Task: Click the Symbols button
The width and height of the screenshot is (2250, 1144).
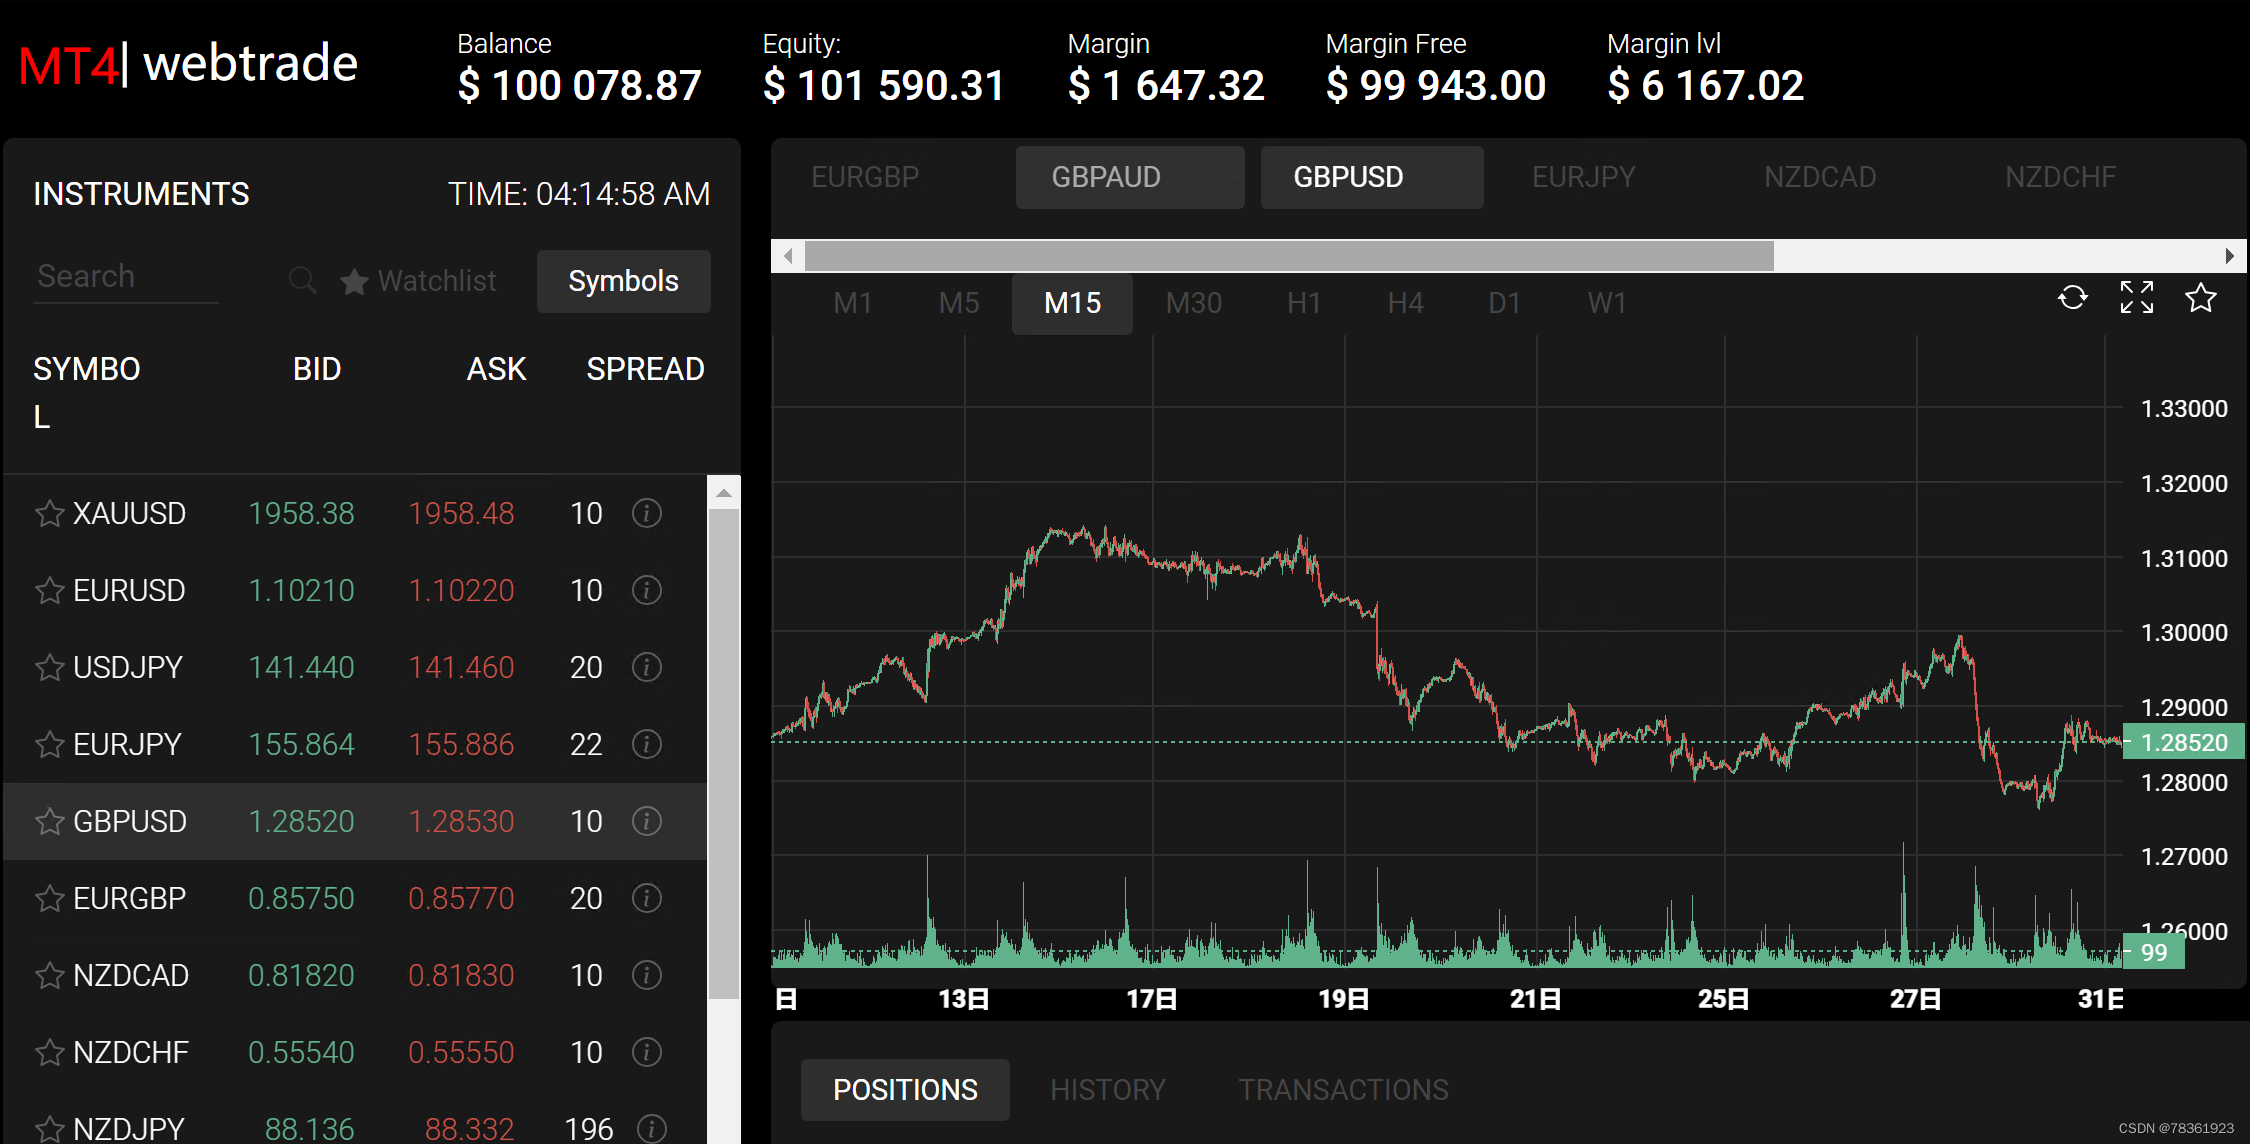Action: pyautogui.click(x=623, y=281)
